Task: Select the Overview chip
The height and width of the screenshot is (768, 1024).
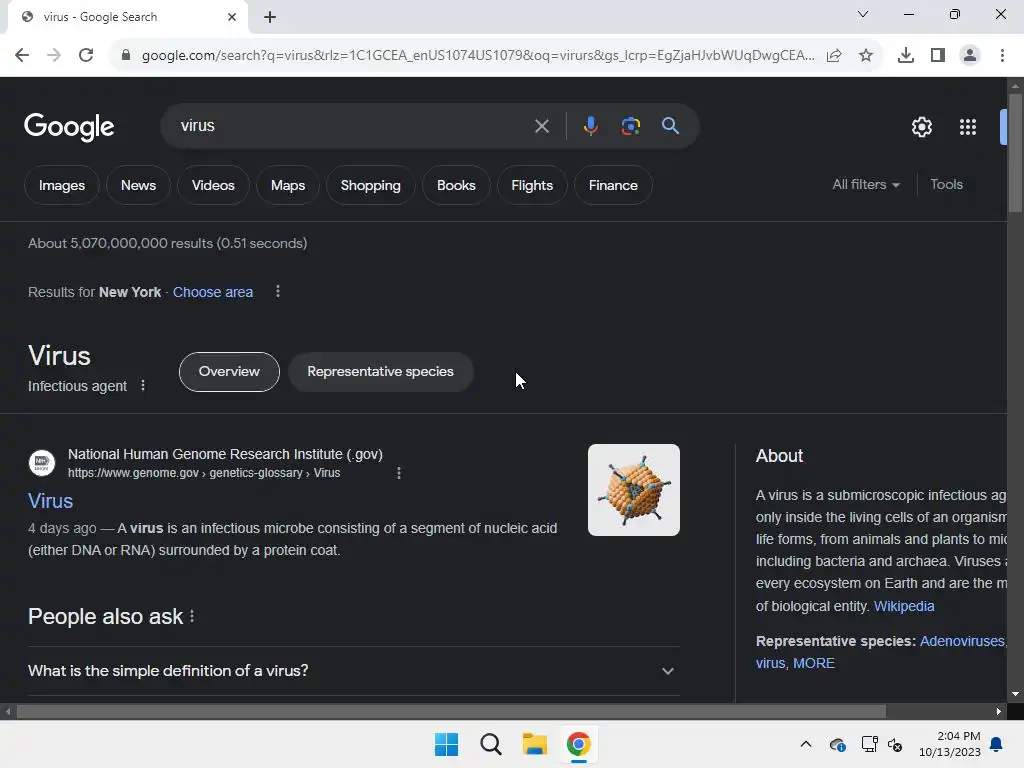Action: 229,372
